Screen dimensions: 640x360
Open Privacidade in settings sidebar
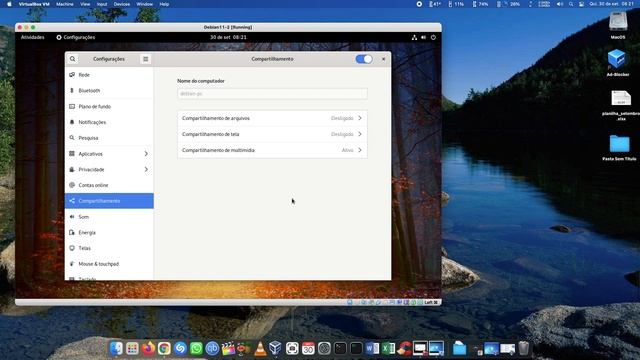click(109, 169)
